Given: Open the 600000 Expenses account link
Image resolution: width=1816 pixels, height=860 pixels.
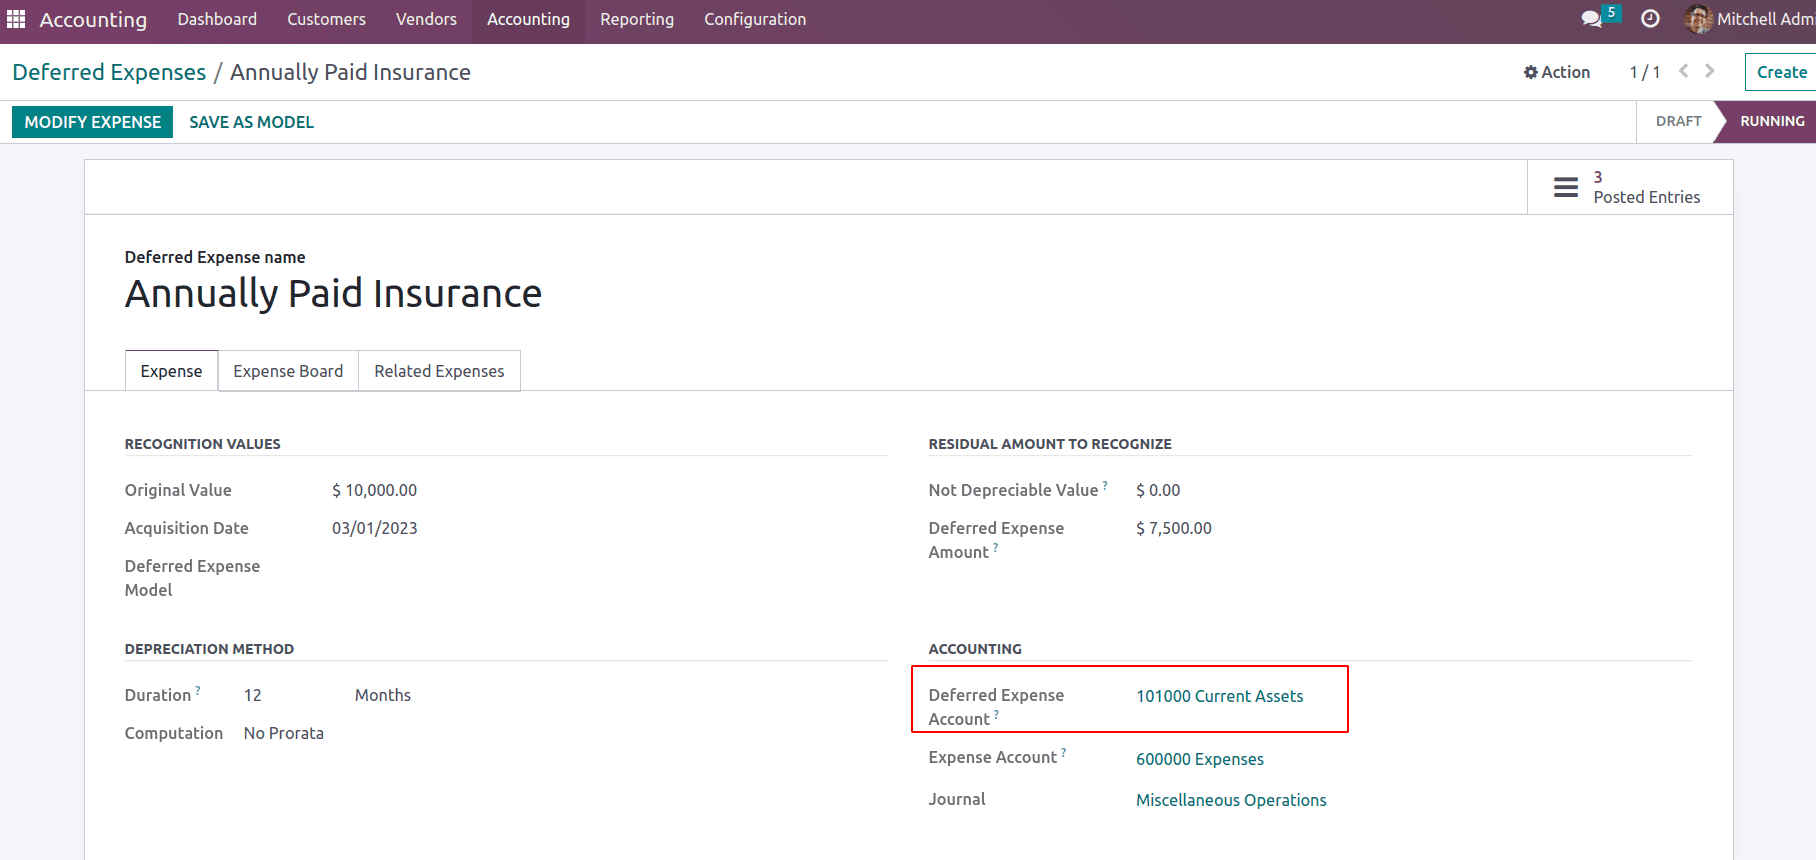Looking at the screenshot, I should tap(1199, 759).
